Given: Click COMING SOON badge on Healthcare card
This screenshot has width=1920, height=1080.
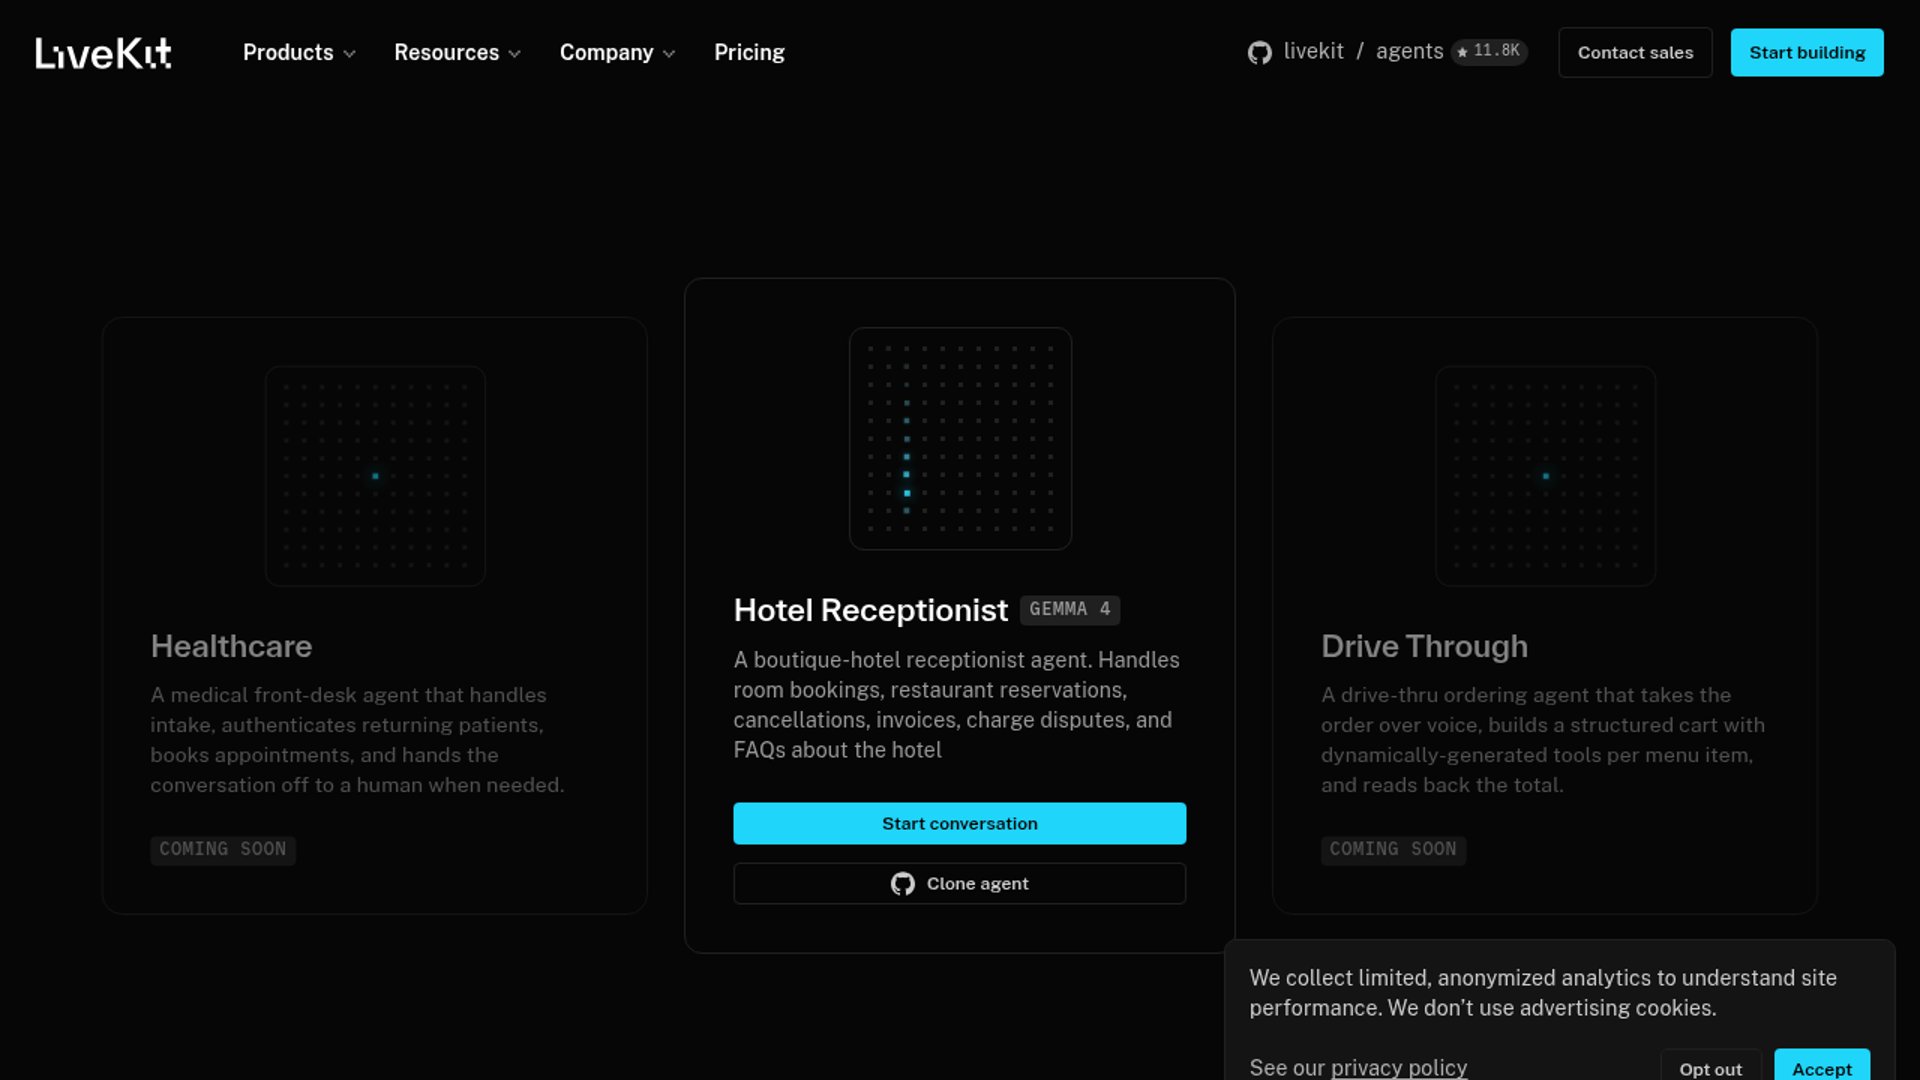Looking at the screenshot, I should pos(223,850).
